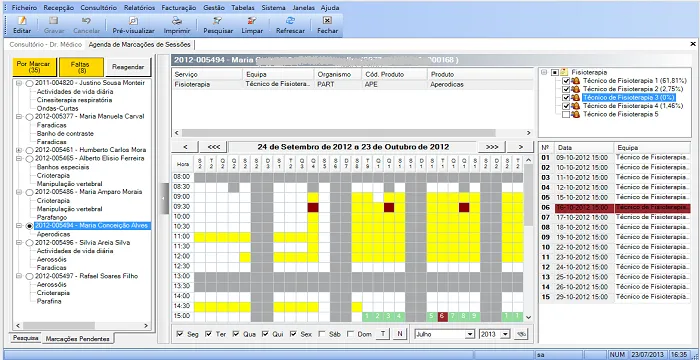
Task: Toggle the Ter weekday checkbox
Action: (208, 334)
